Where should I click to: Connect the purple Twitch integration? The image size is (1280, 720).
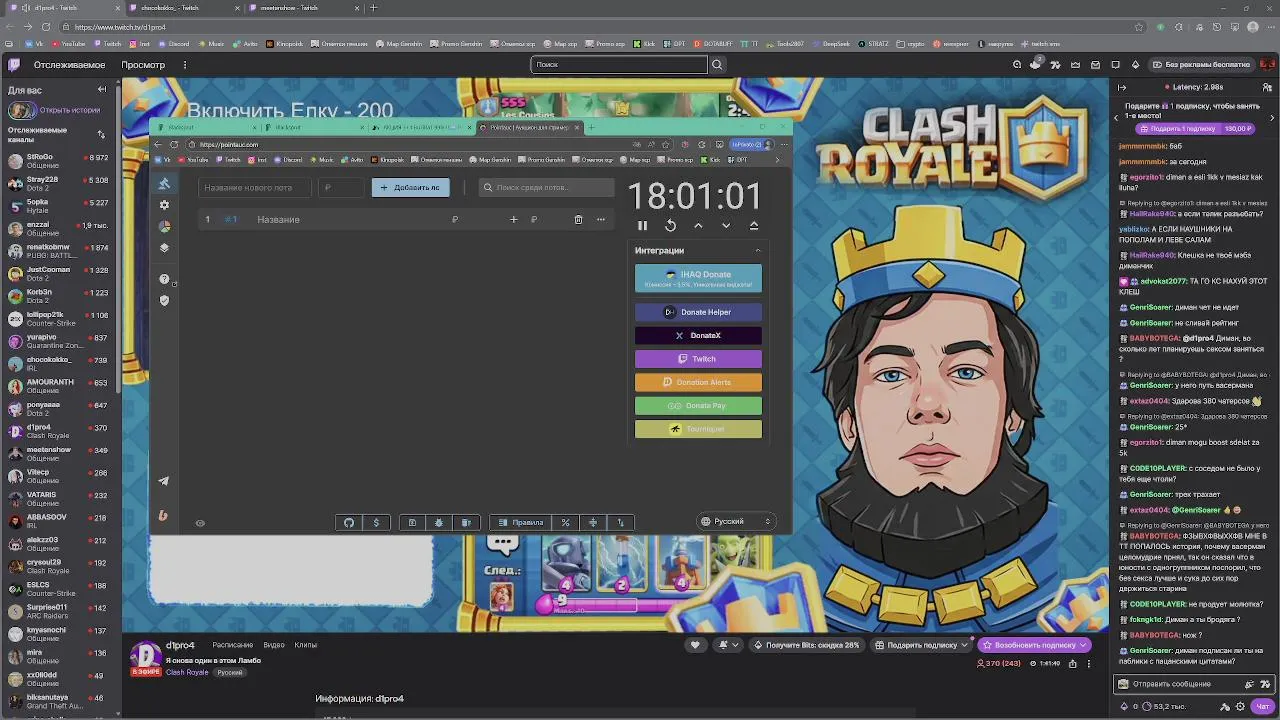pyautogui.click(x=698, y=359)
